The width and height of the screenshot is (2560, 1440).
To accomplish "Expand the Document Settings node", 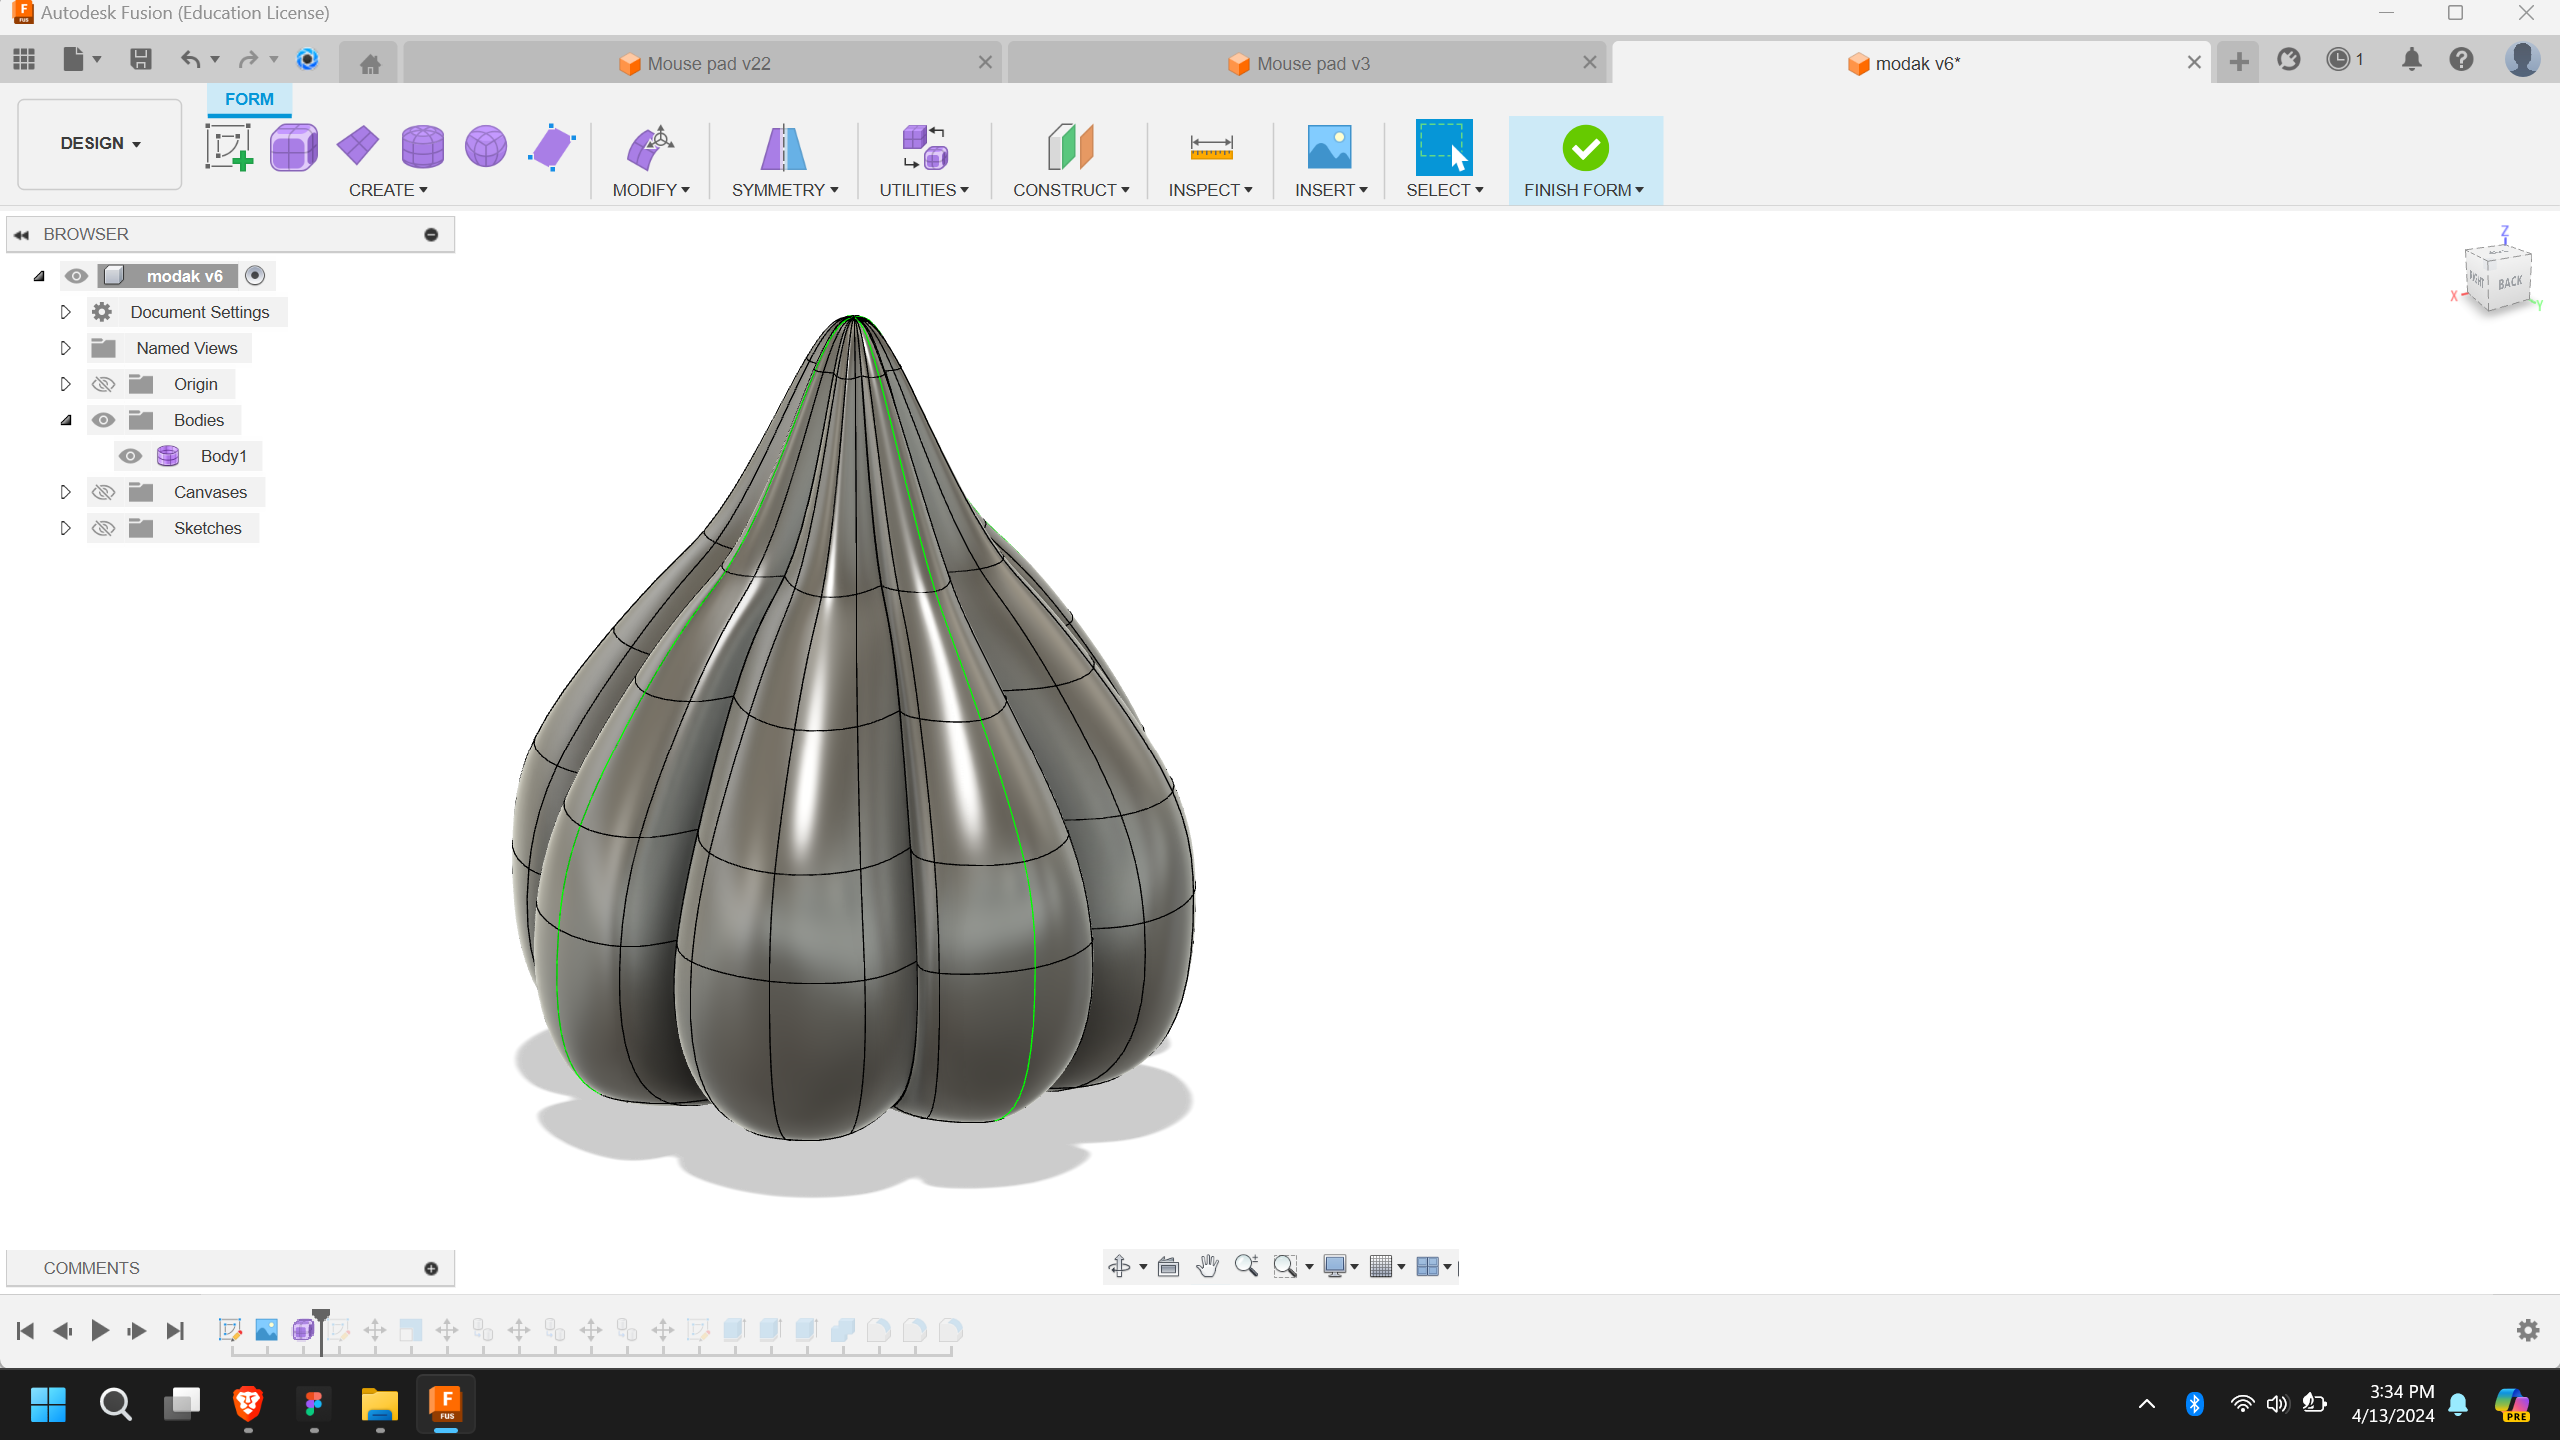I will coord(66,312).
